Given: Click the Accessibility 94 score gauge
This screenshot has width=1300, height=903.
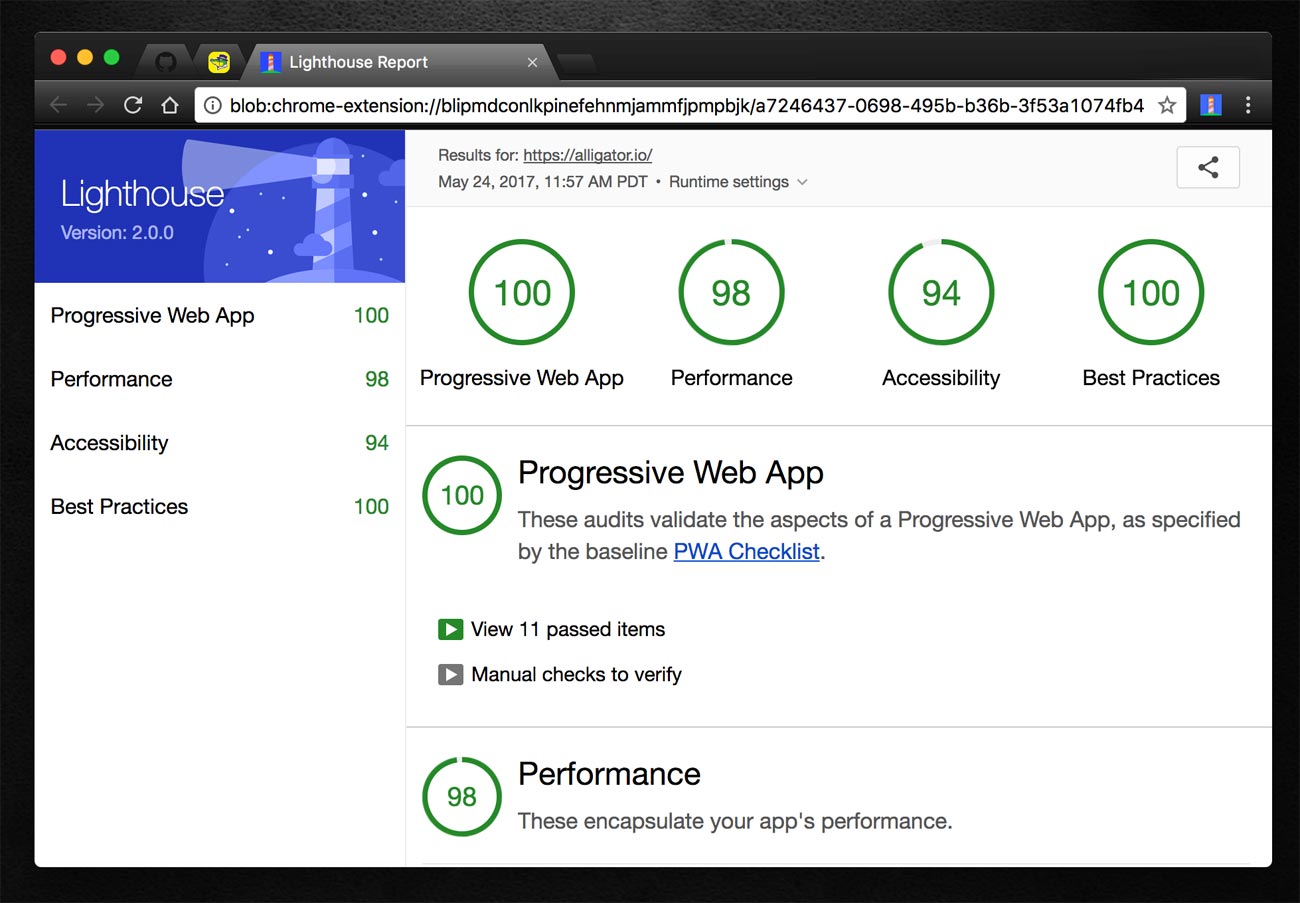Looking at the screenshot, I should coord(941,293).
